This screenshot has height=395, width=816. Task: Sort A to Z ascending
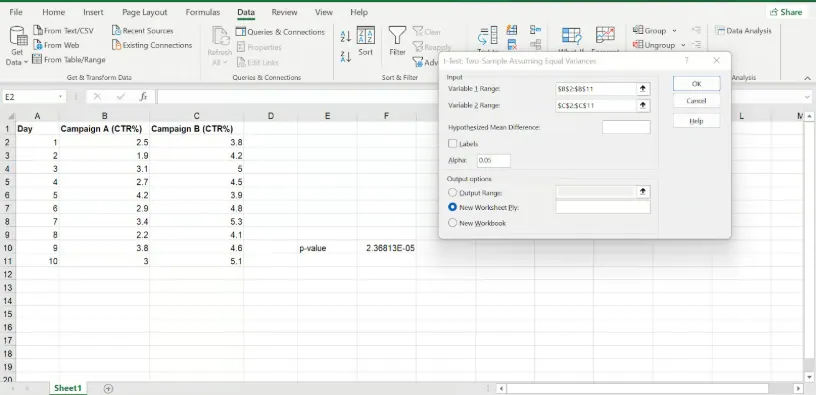[346, 36]
